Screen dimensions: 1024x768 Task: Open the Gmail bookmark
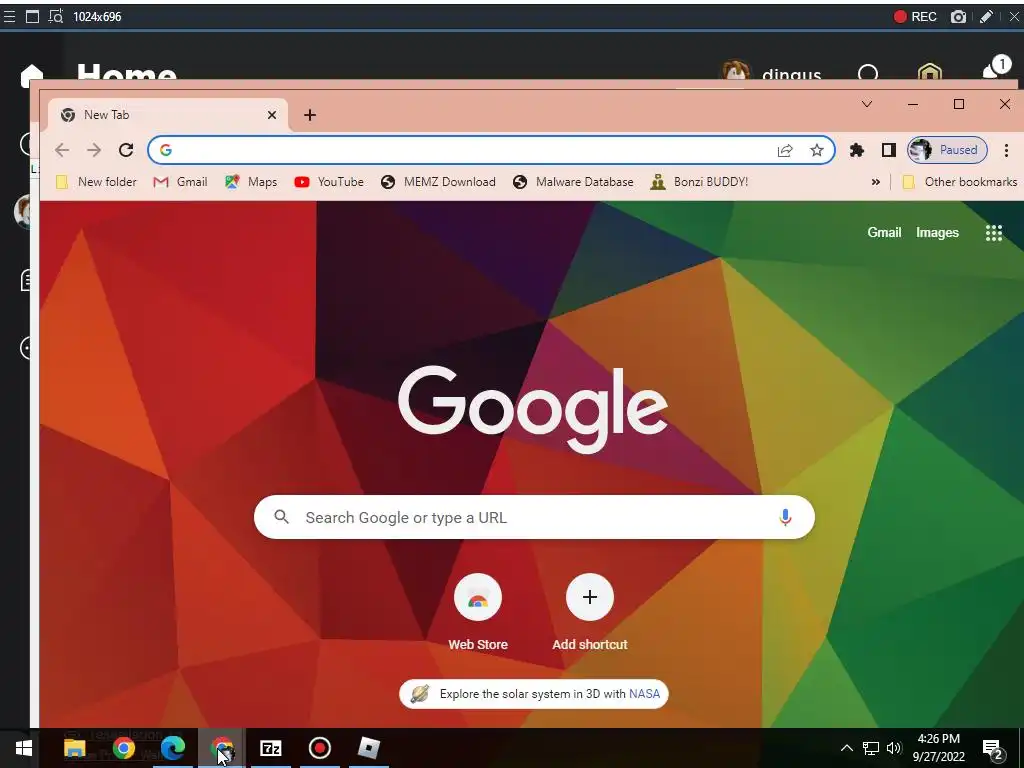click(180, 182)
